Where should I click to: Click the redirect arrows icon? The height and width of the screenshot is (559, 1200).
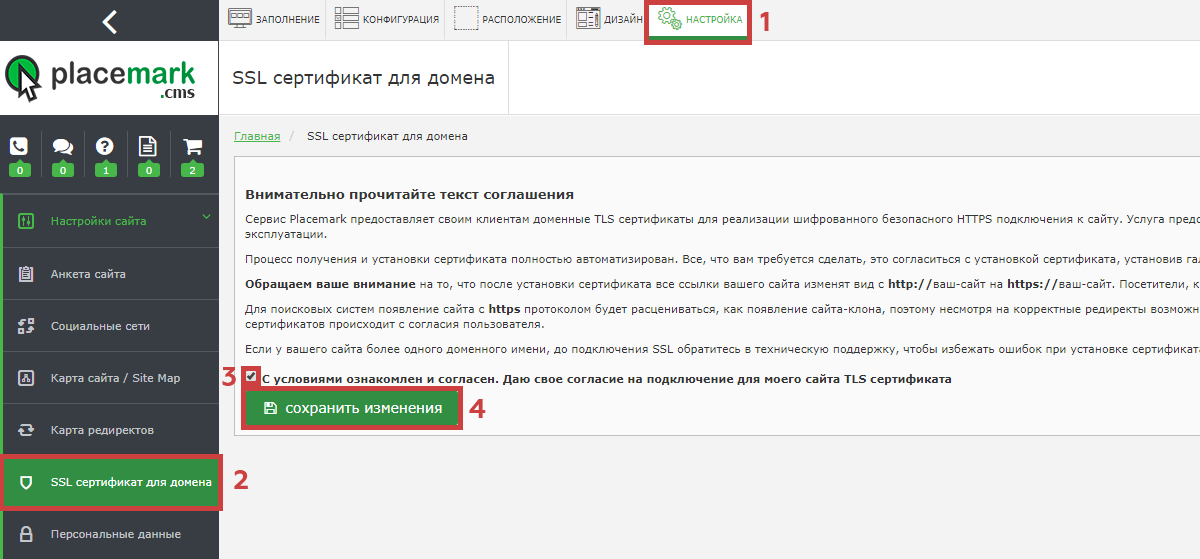click(x=27, y=430)
